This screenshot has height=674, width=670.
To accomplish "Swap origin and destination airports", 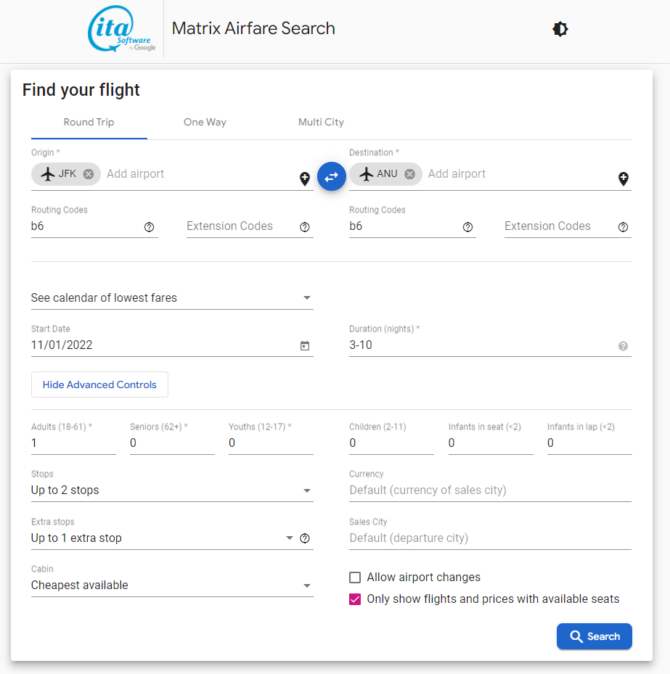I will coord(331,176).
